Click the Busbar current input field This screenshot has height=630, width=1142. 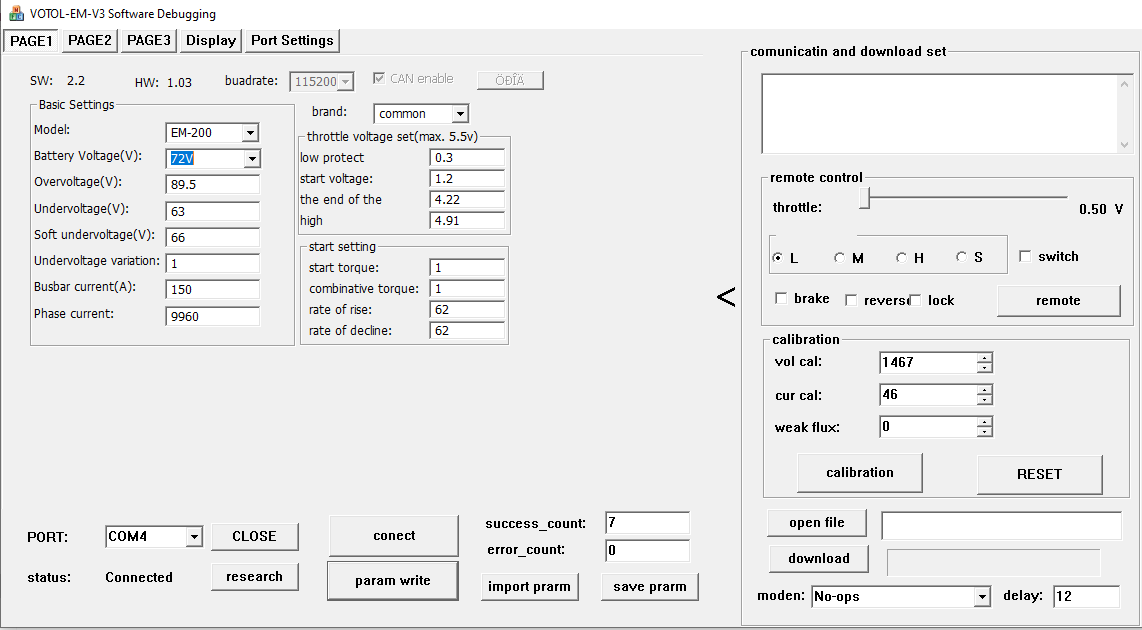pos(213,290)
